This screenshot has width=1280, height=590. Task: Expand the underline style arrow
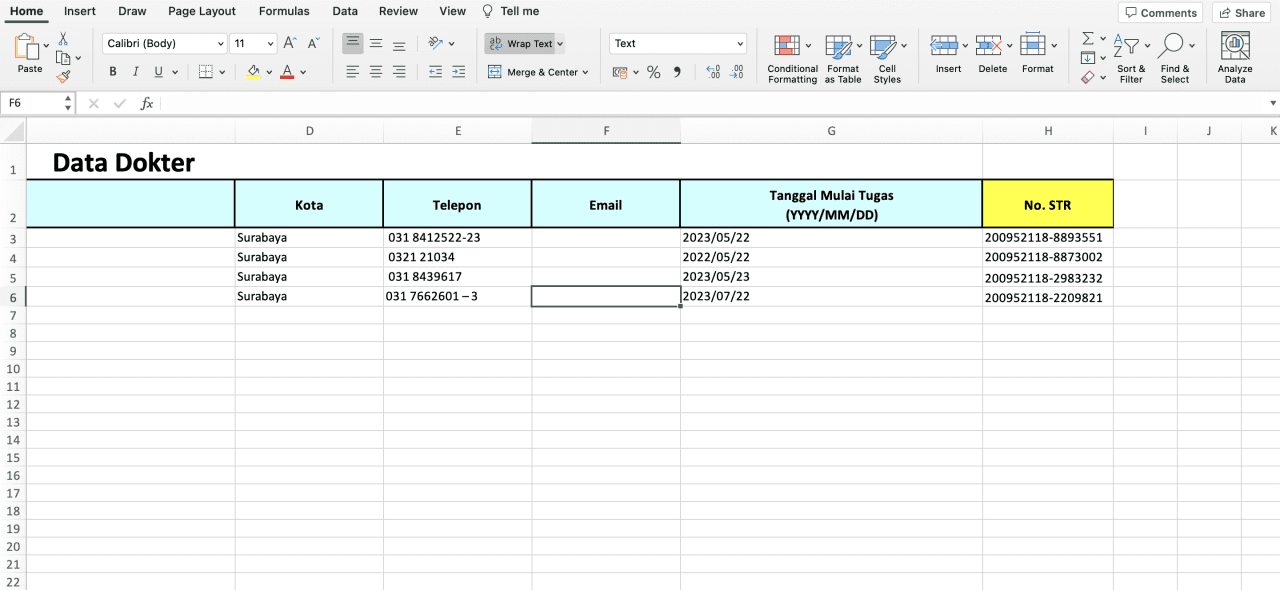click(x=175, y=72)
